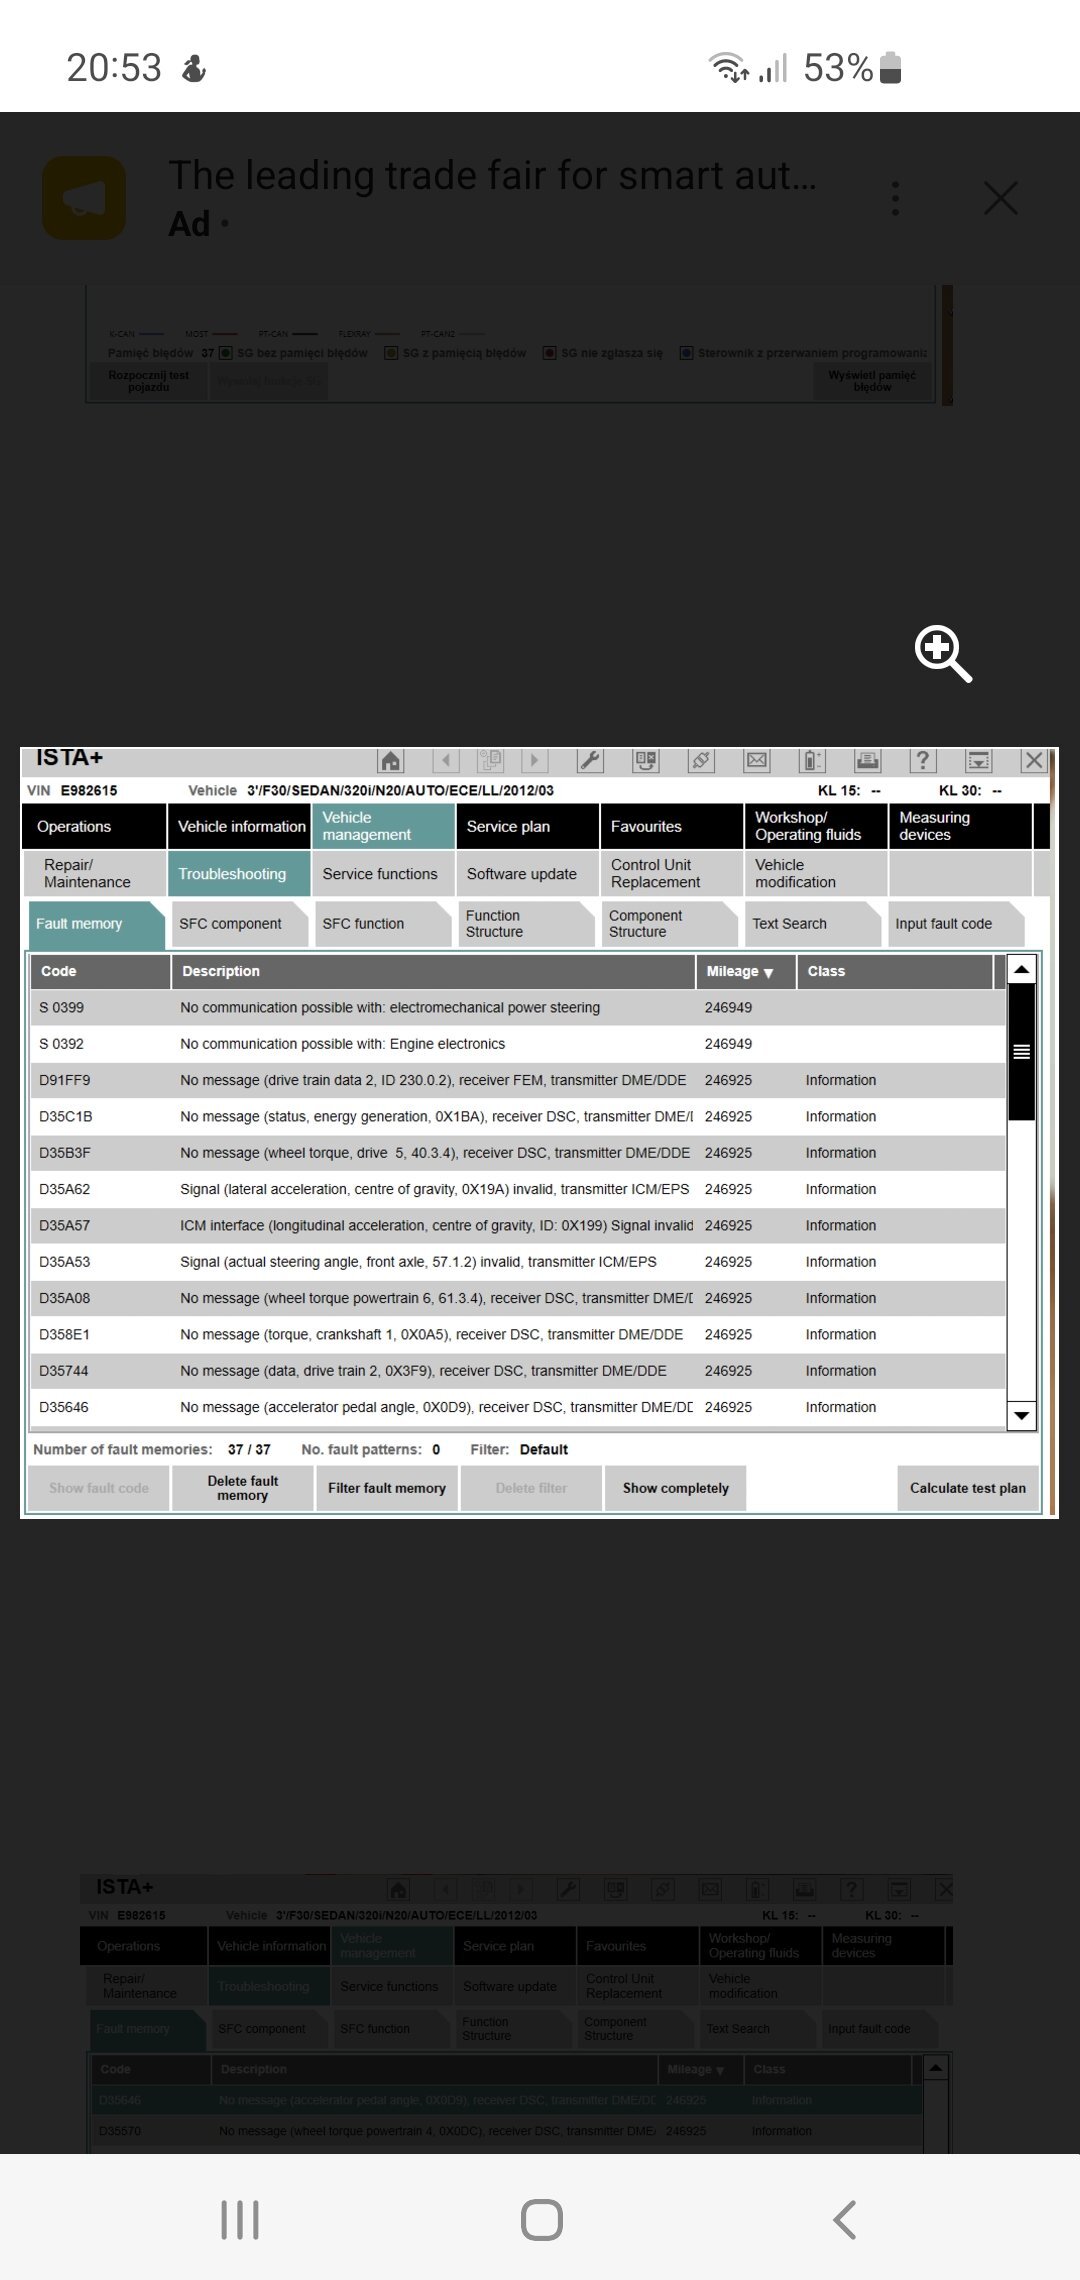Select fault row with code D35A62
1080x2280 pixels.
(517, 1189)
